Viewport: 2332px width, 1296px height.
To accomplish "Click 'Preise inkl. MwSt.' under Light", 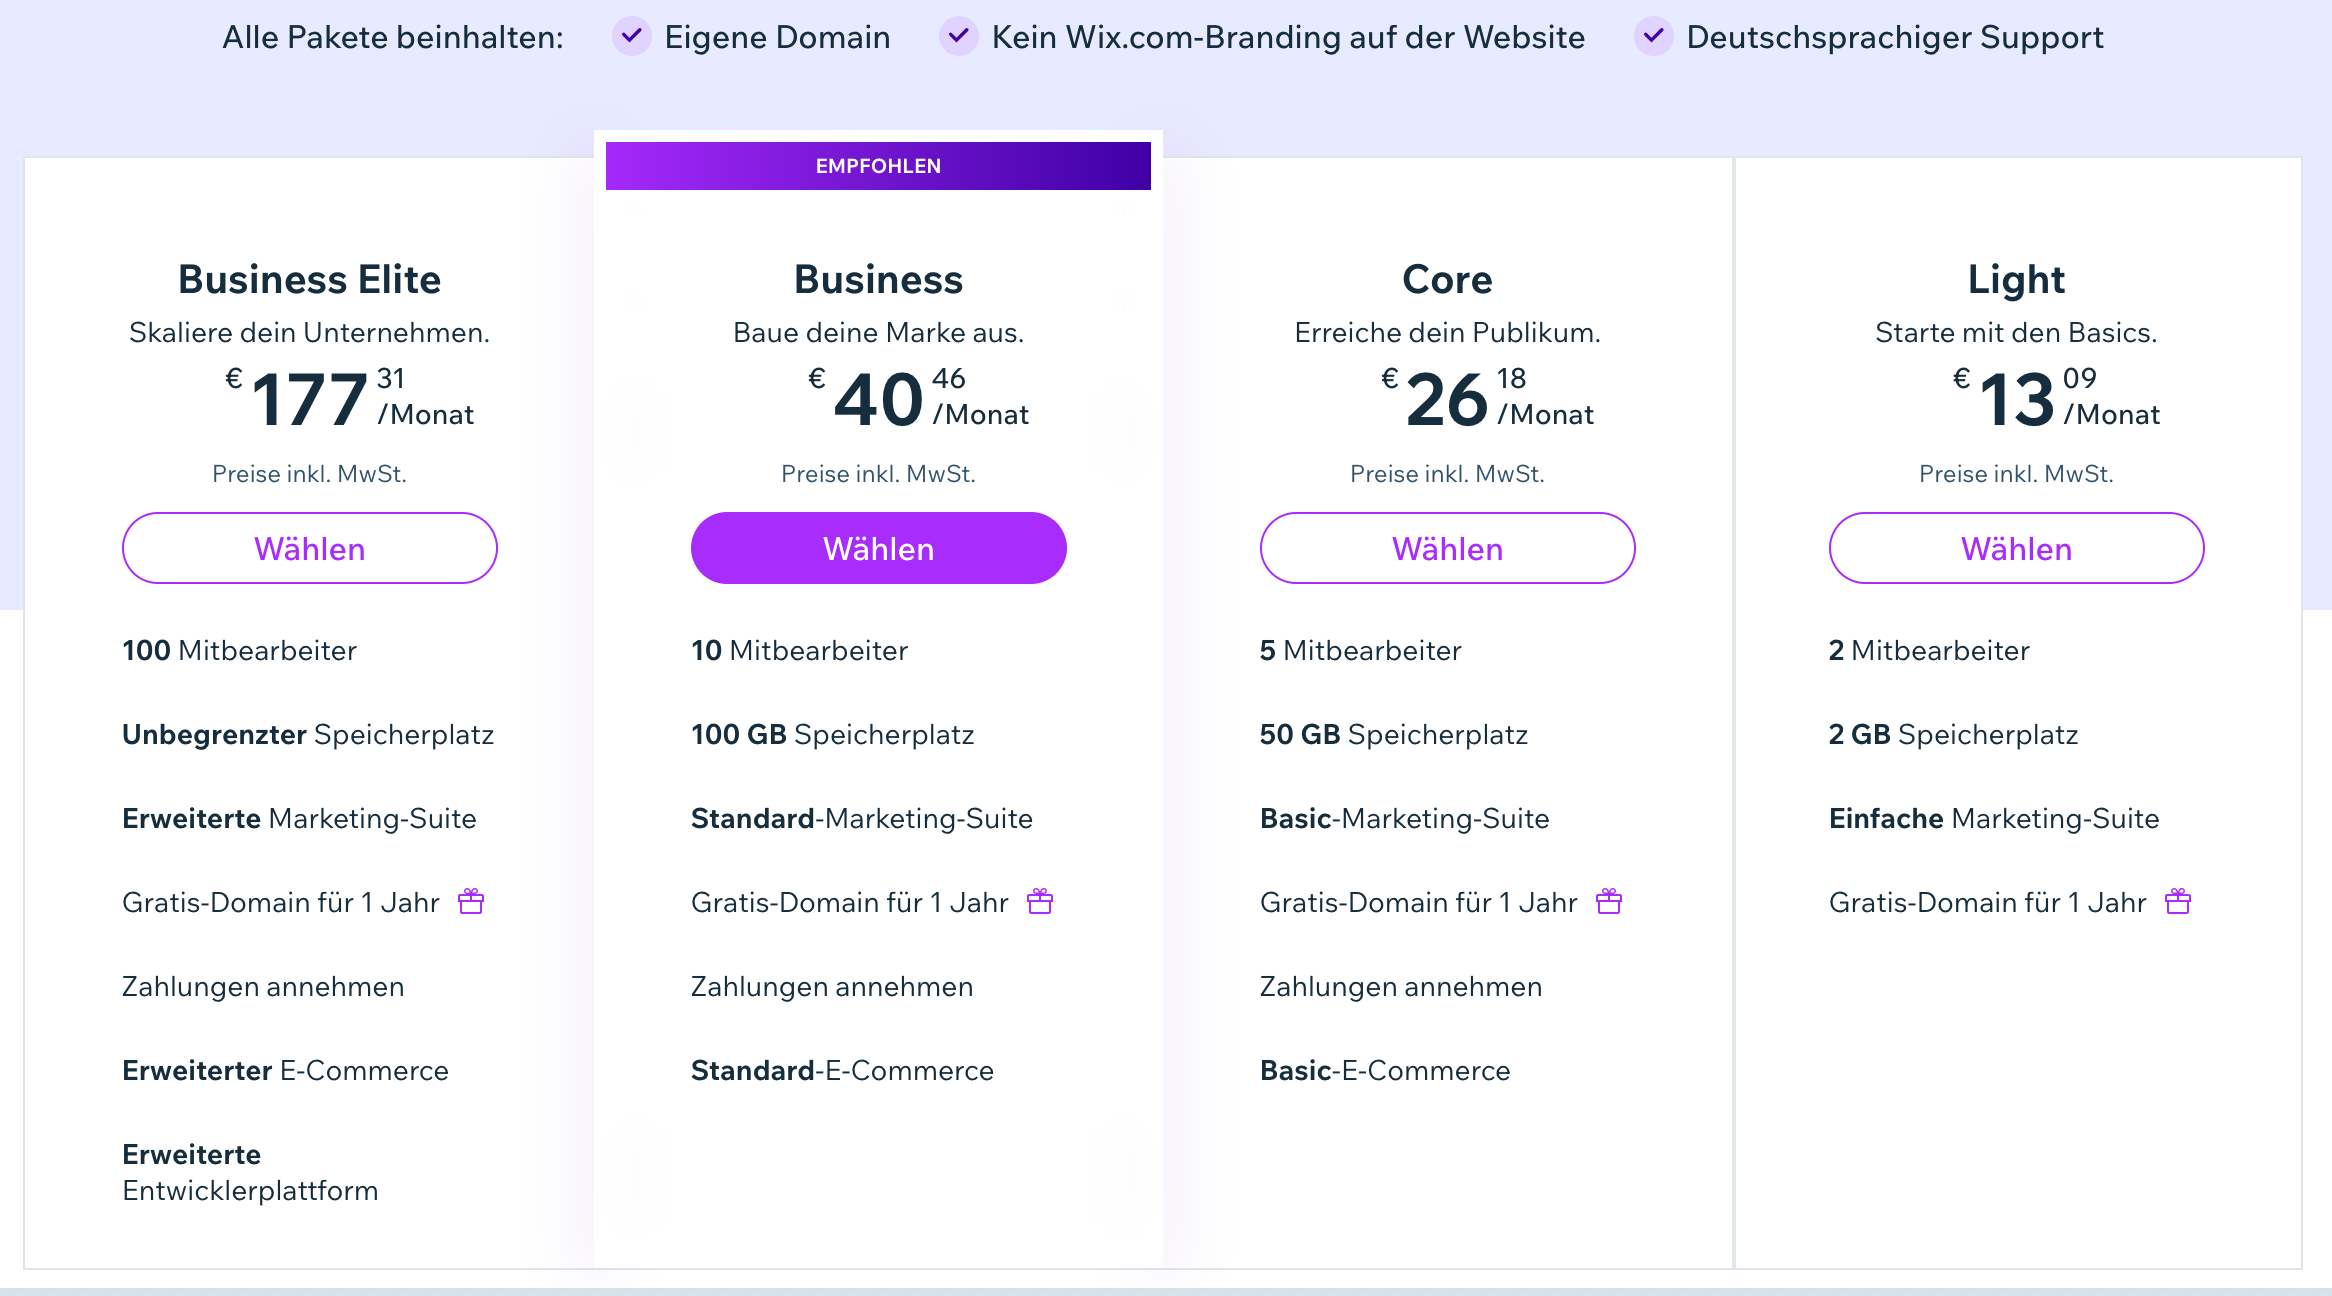I will [x=2017, y=474].
